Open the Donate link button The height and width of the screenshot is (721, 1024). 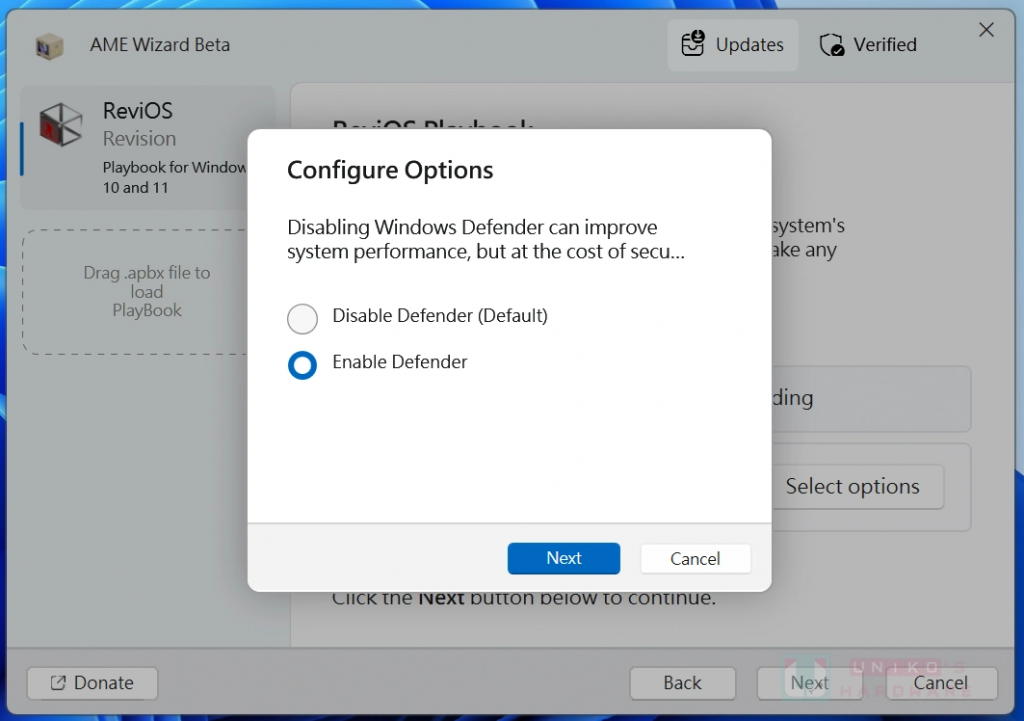point(92,683)
